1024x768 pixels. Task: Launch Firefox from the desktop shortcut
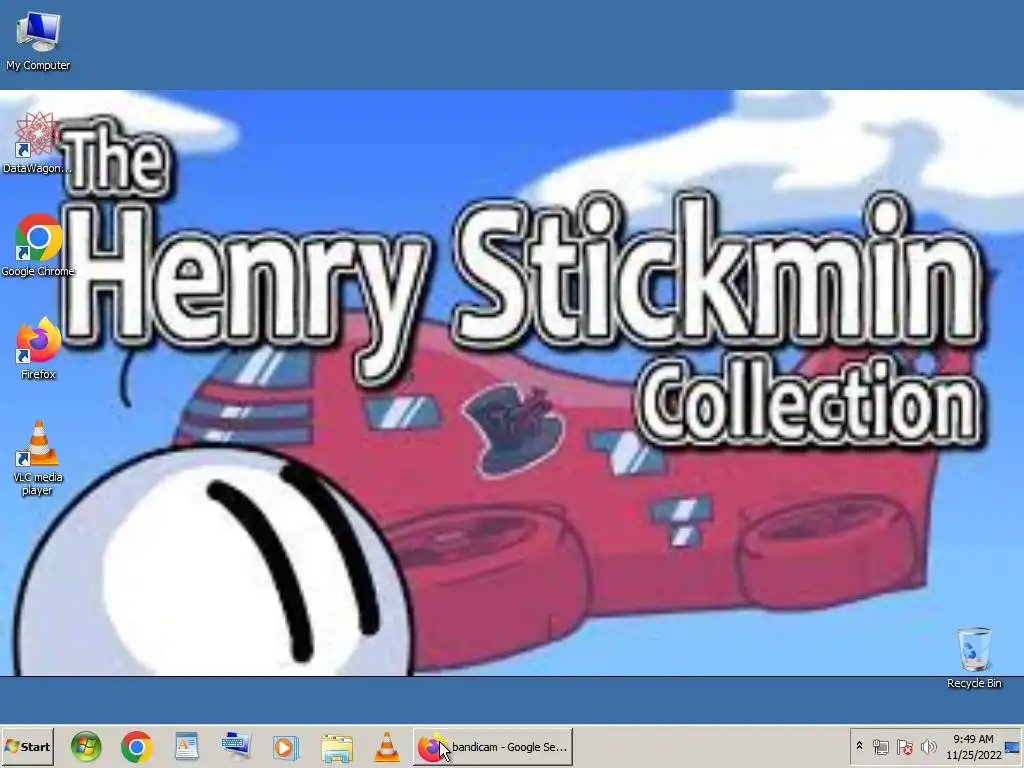38,348
